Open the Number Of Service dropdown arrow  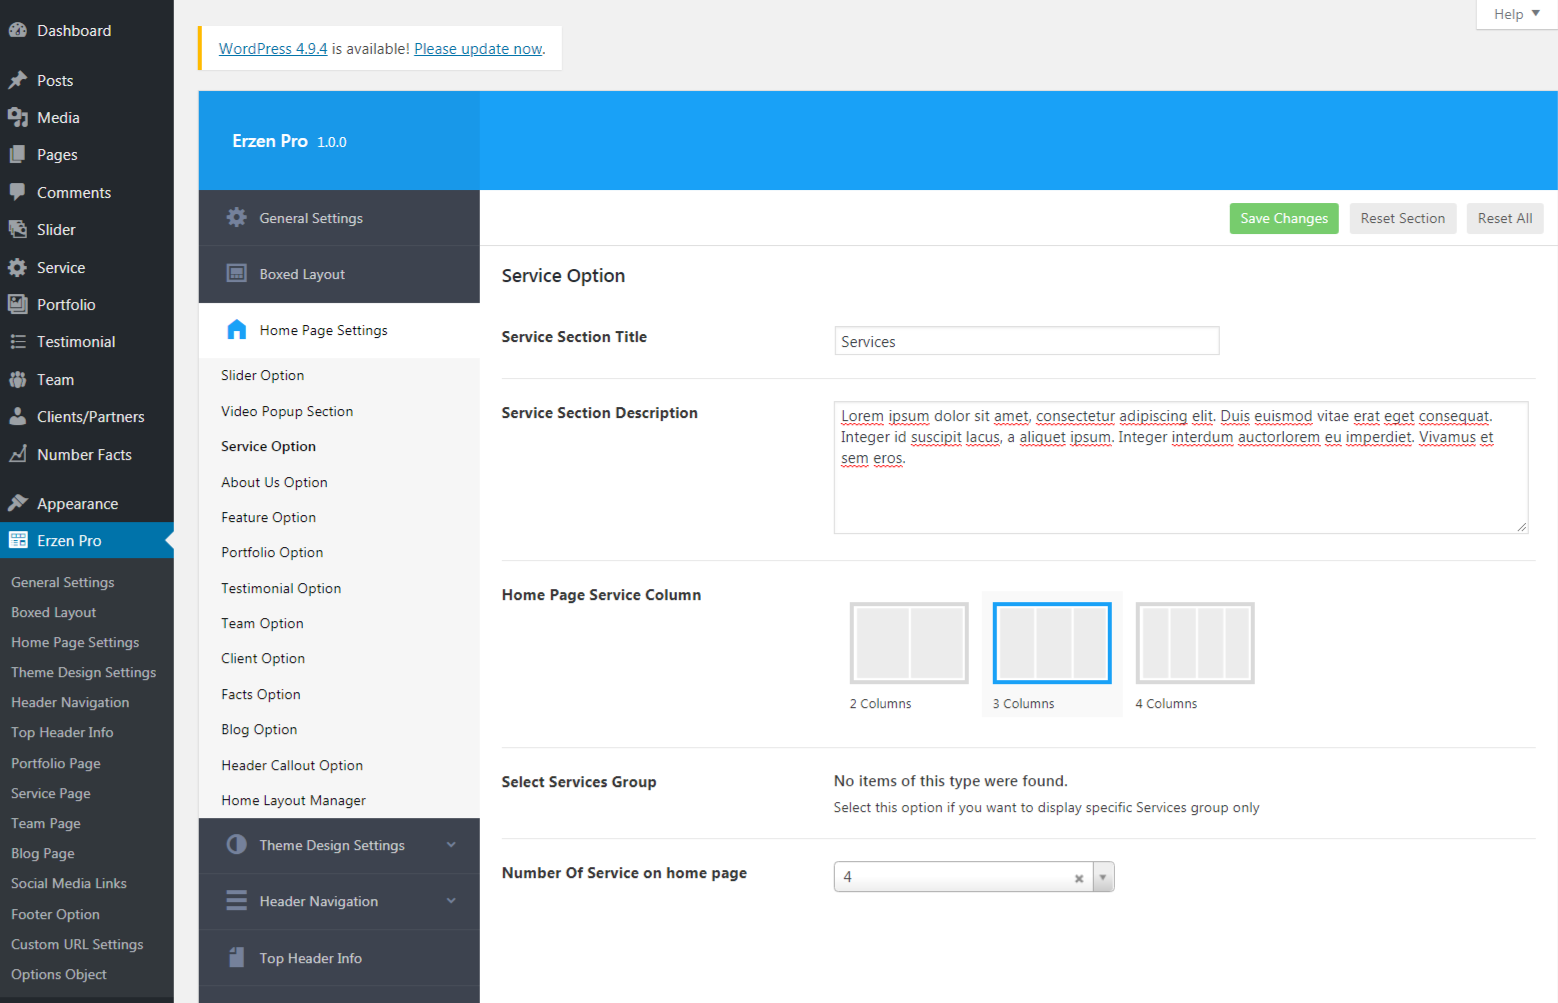1103,877
